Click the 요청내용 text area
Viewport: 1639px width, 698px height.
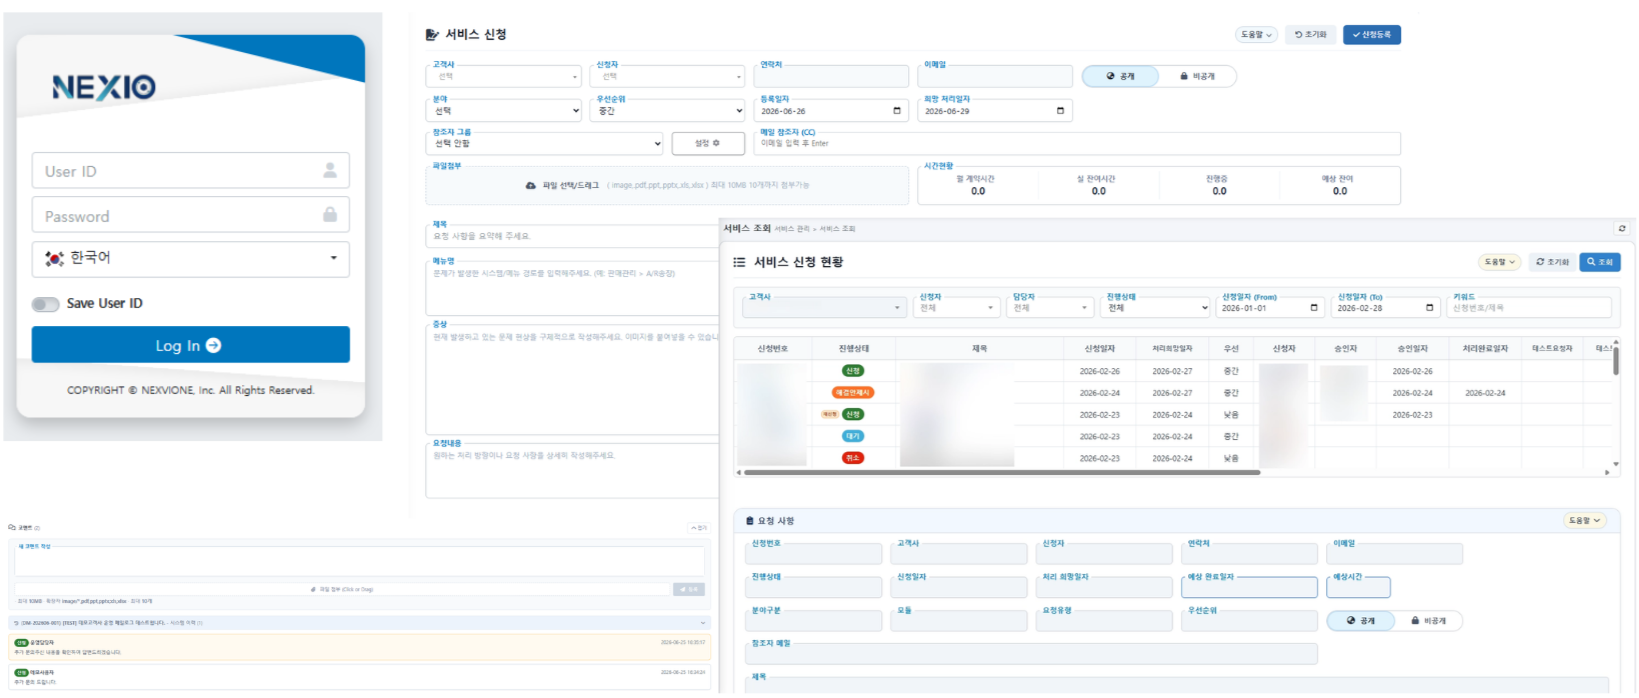click(x=572, y=470)
